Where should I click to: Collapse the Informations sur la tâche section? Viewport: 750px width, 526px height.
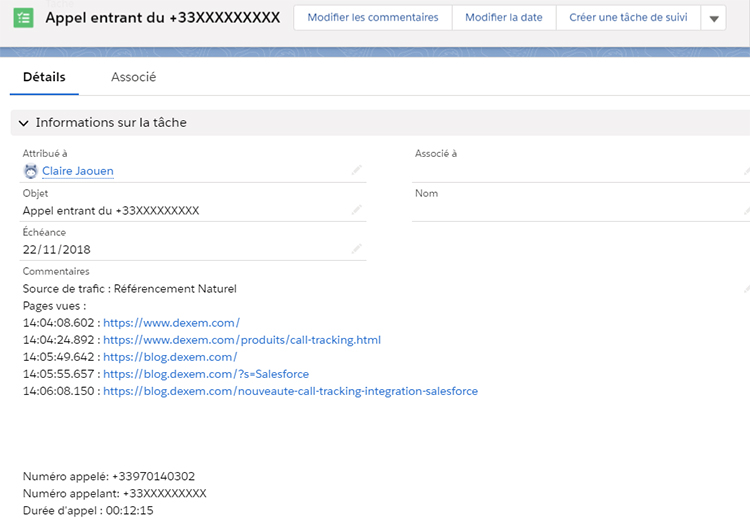tap(23, 123)
